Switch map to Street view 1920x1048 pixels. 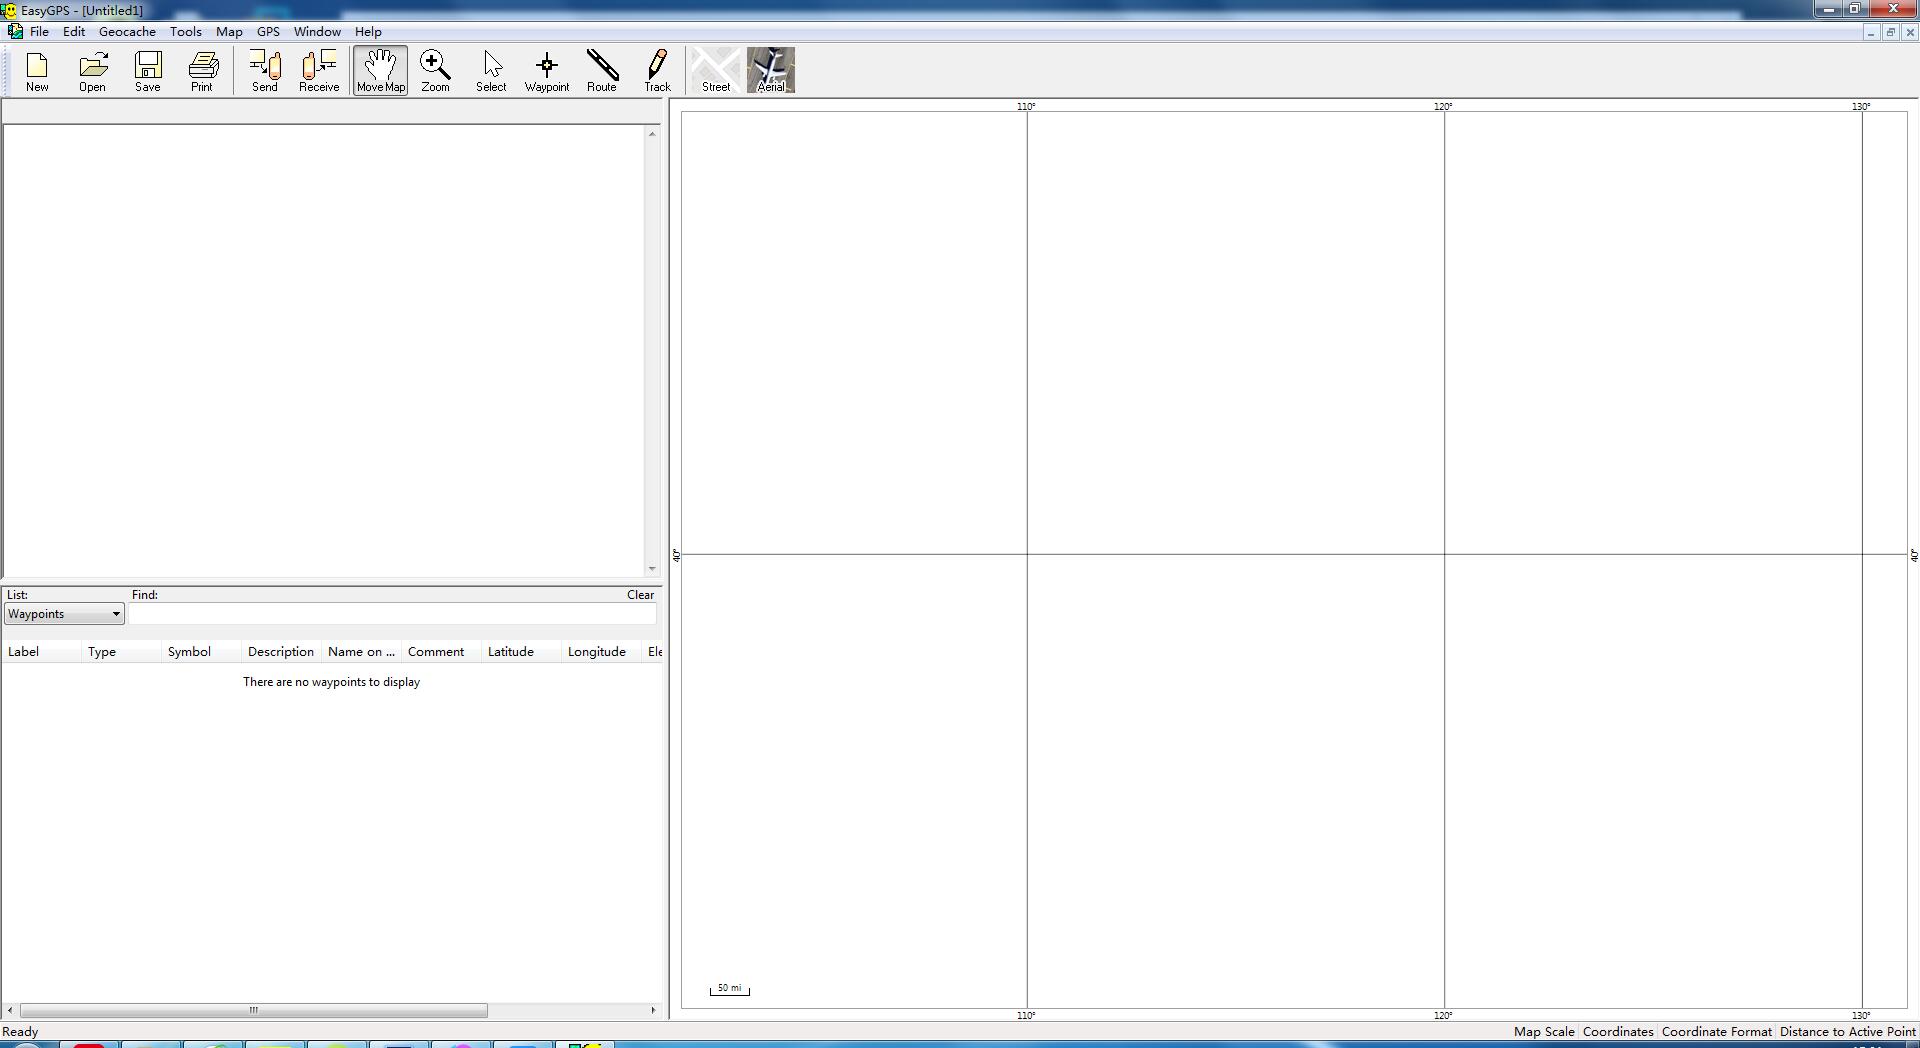click(x=716, y=70)
